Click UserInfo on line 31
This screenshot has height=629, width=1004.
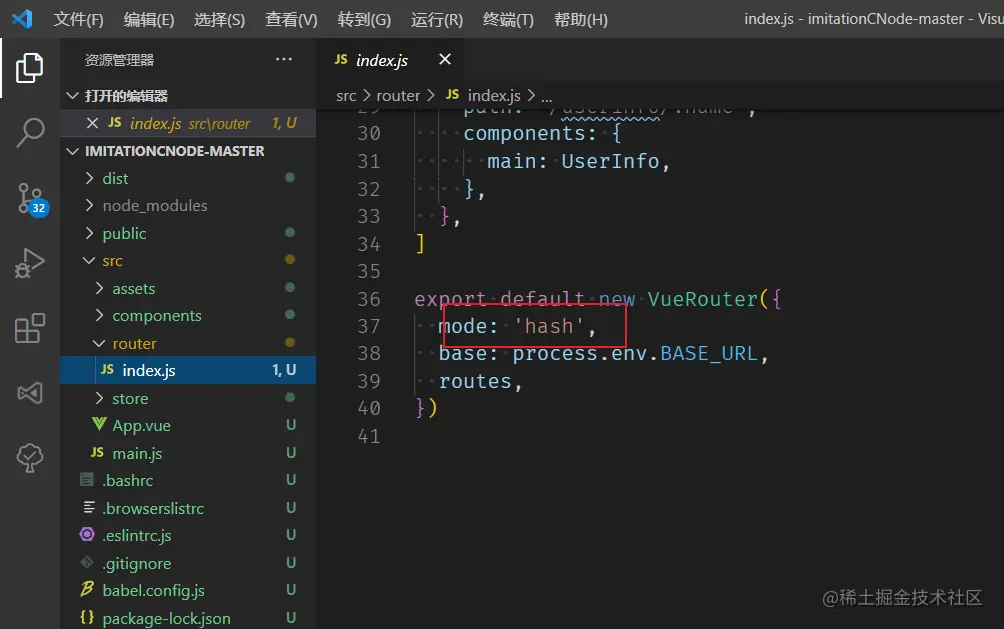click(610, 161)
